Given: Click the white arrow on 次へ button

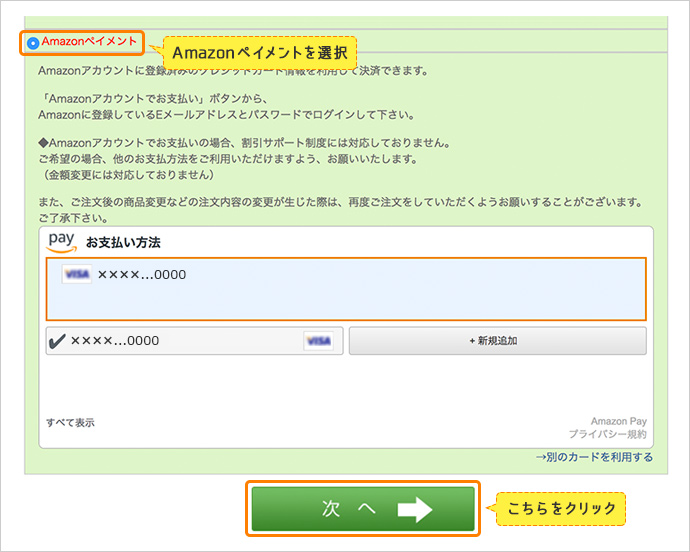Looking at the screenshot, I should 415,509.
